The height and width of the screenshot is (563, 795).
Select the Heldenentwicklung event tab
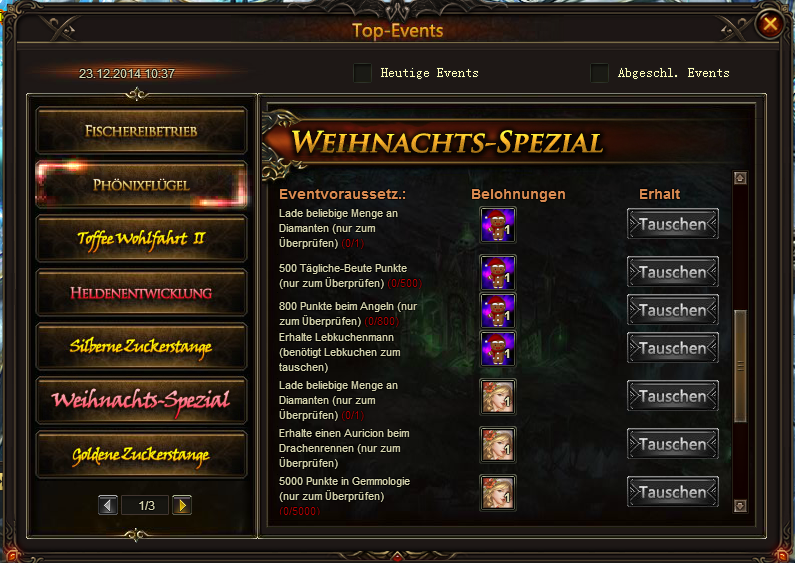[141, 293]
